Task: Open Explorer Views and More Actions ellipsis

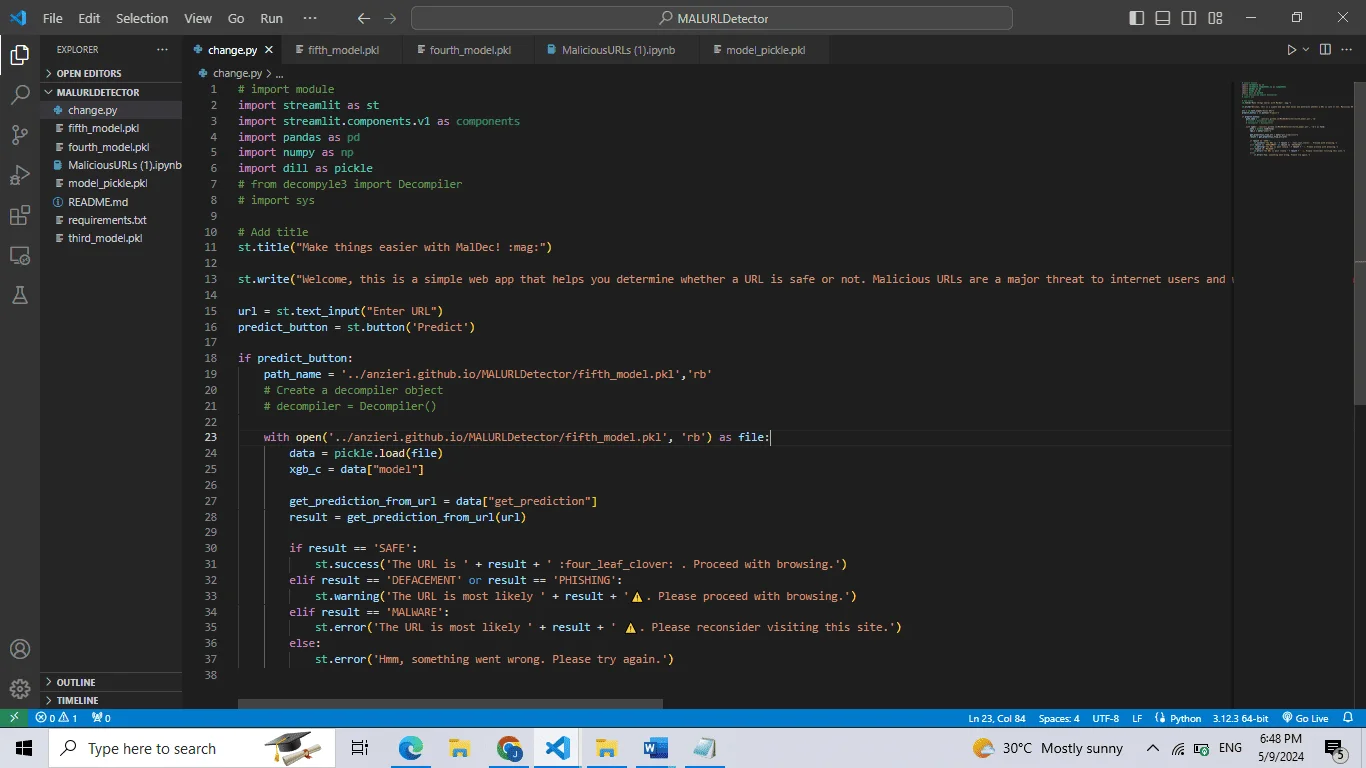Action: (162, 49)
